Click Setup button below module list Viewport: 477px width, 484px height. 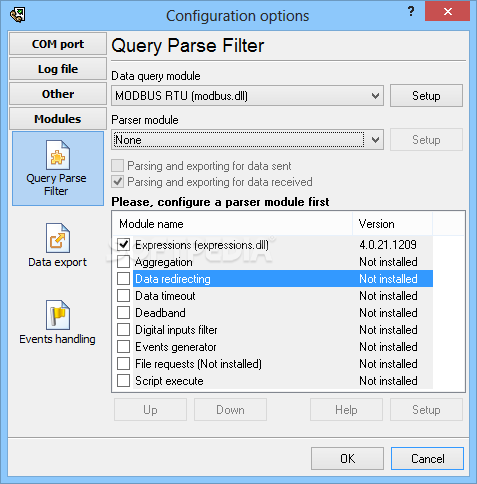coord(426,410)
